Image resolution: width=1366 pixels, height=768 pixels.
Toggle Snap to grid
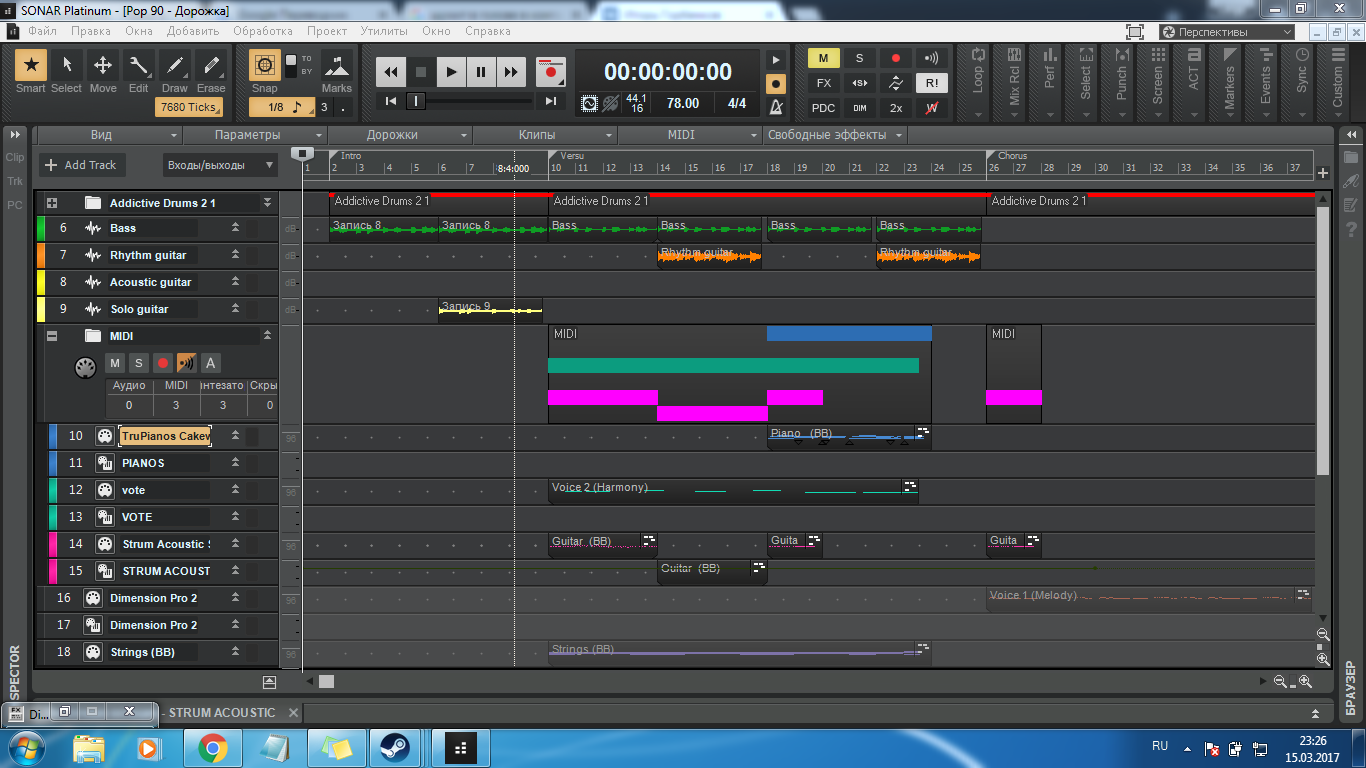click(265, 66)
